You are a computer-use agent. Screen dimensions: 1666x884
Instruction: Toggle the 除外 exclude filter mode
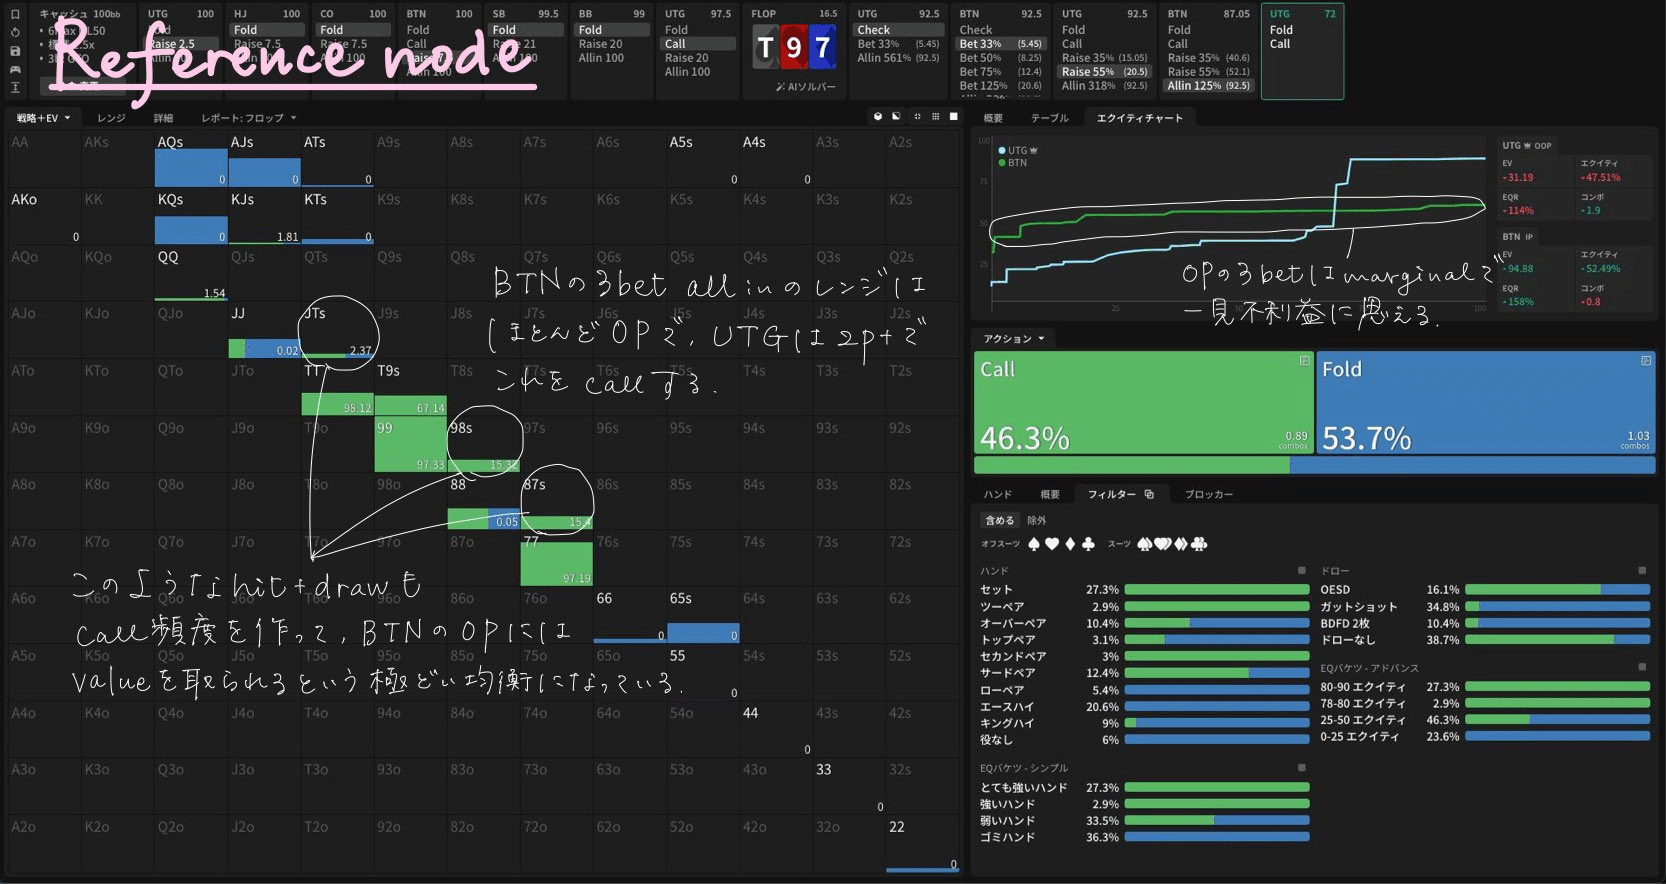click(x=1037, y=520)
